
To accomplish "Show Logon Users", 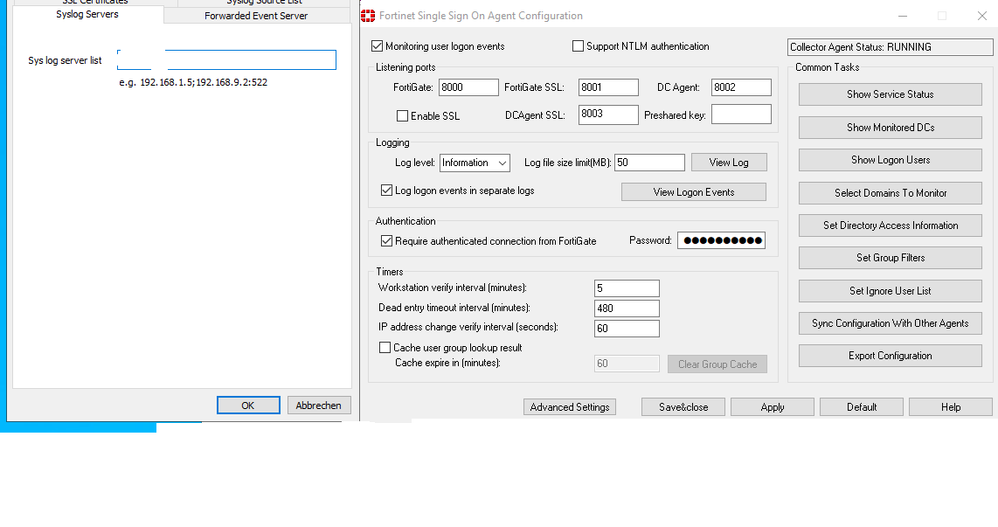I will tap(890, 160).
